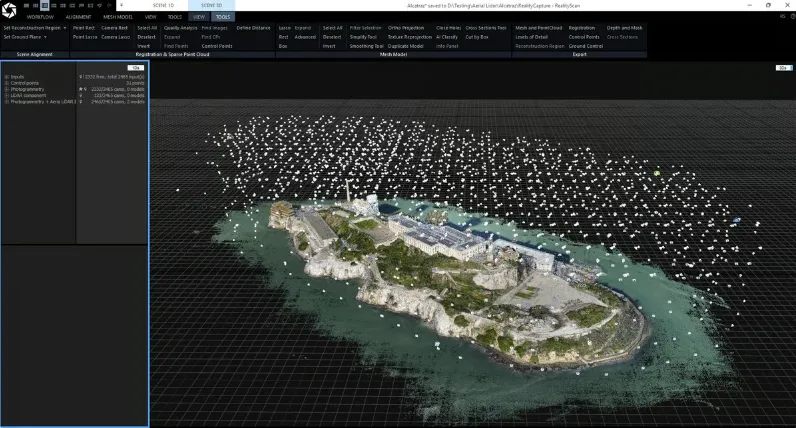The image size is (796, 428).
Task: Click the redo arrow in title bar
Action: click(109, 6)
